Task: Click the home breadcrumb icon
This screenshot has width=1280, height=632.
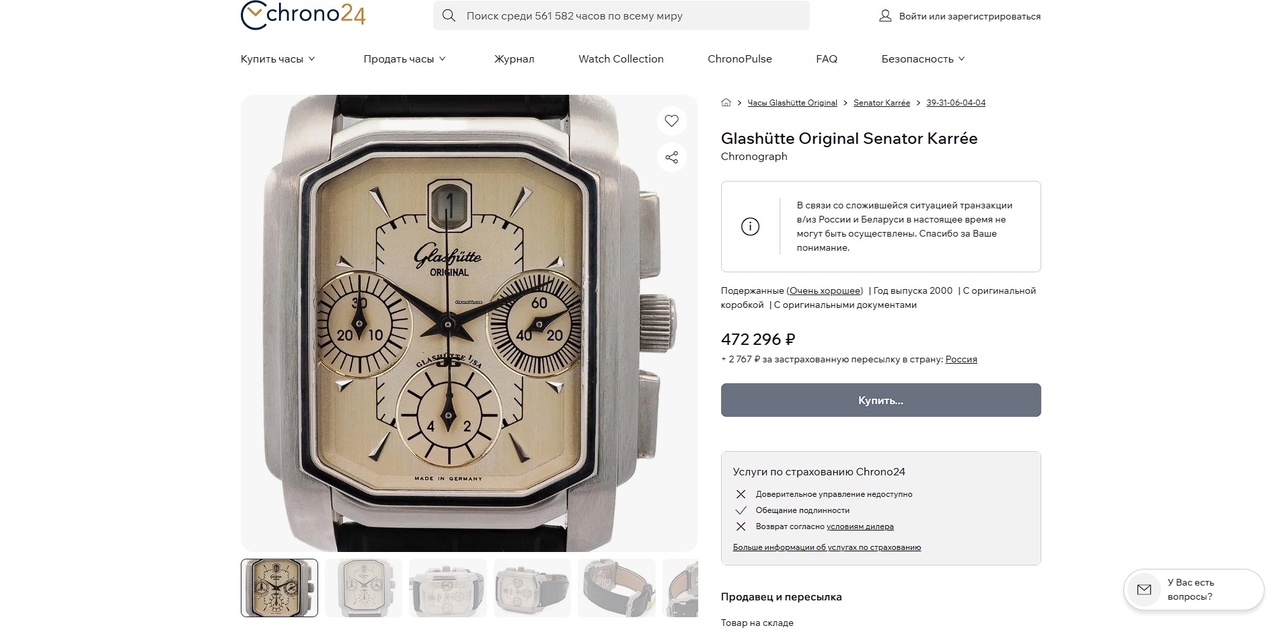Action: coord(726,102)
